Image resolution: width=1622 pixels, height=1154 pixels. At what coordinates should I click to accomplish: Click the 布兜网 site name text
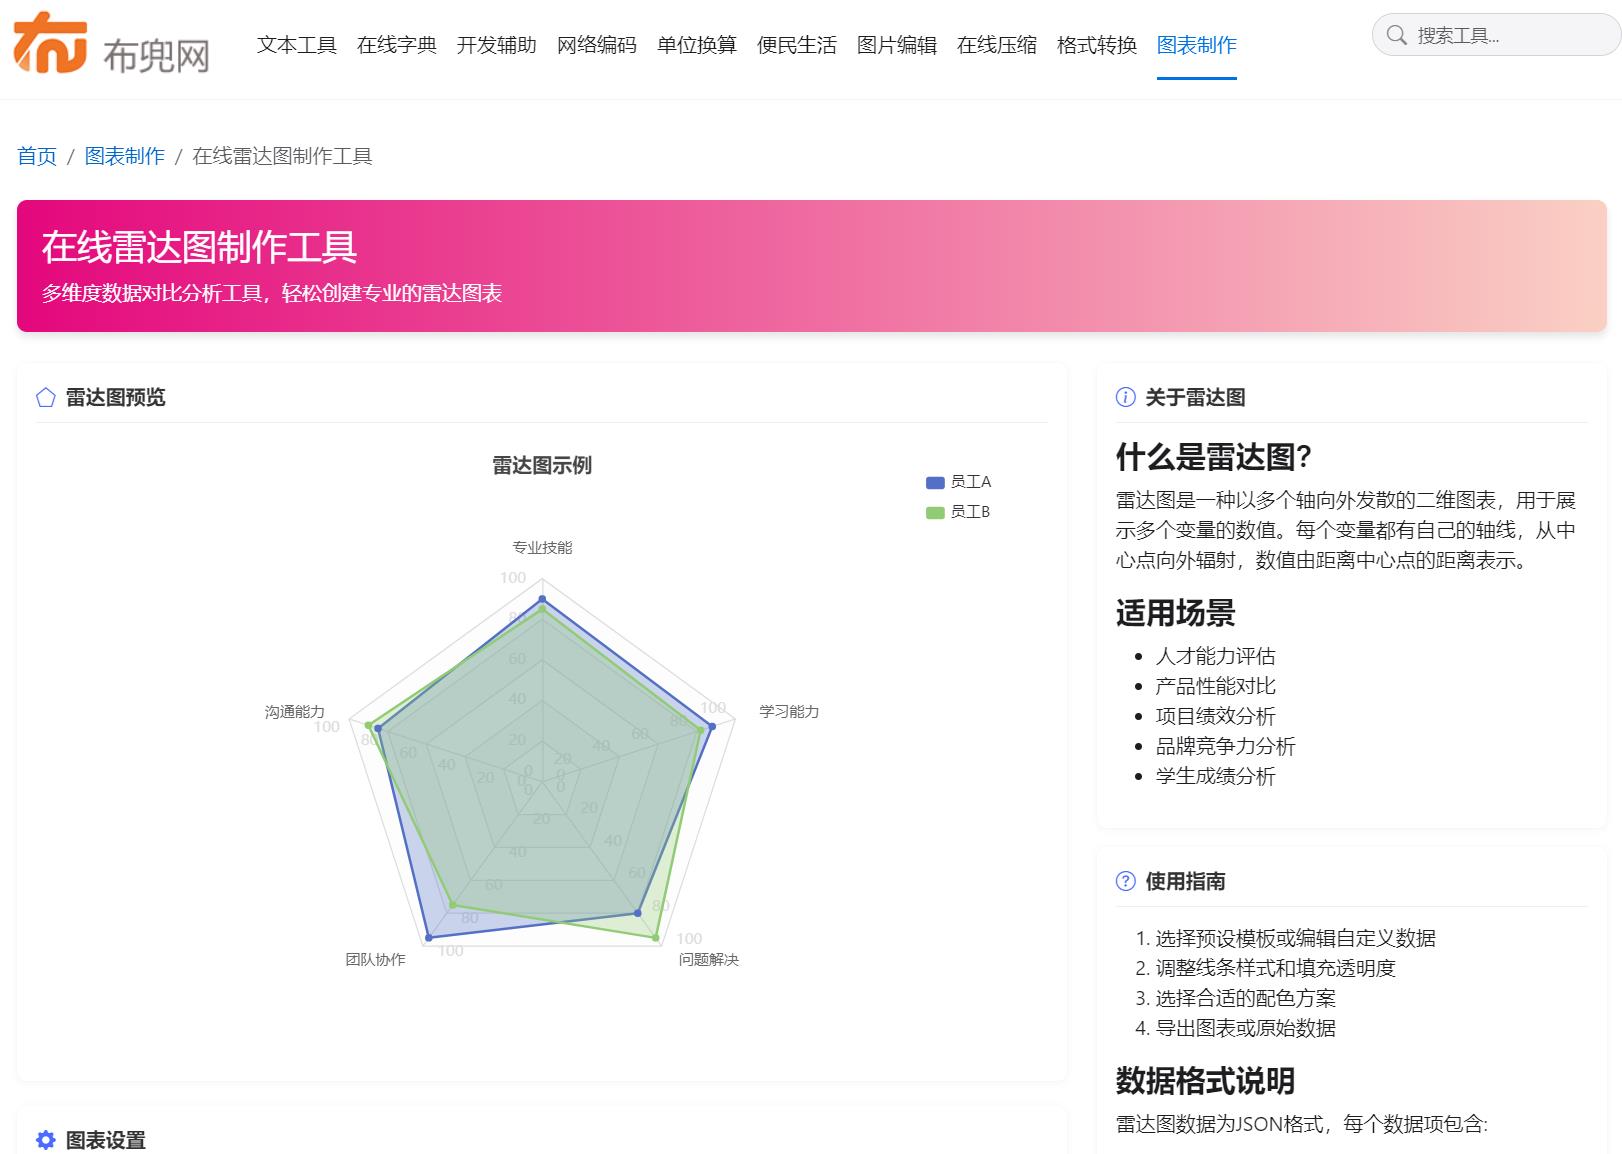(x=157, y=56)
